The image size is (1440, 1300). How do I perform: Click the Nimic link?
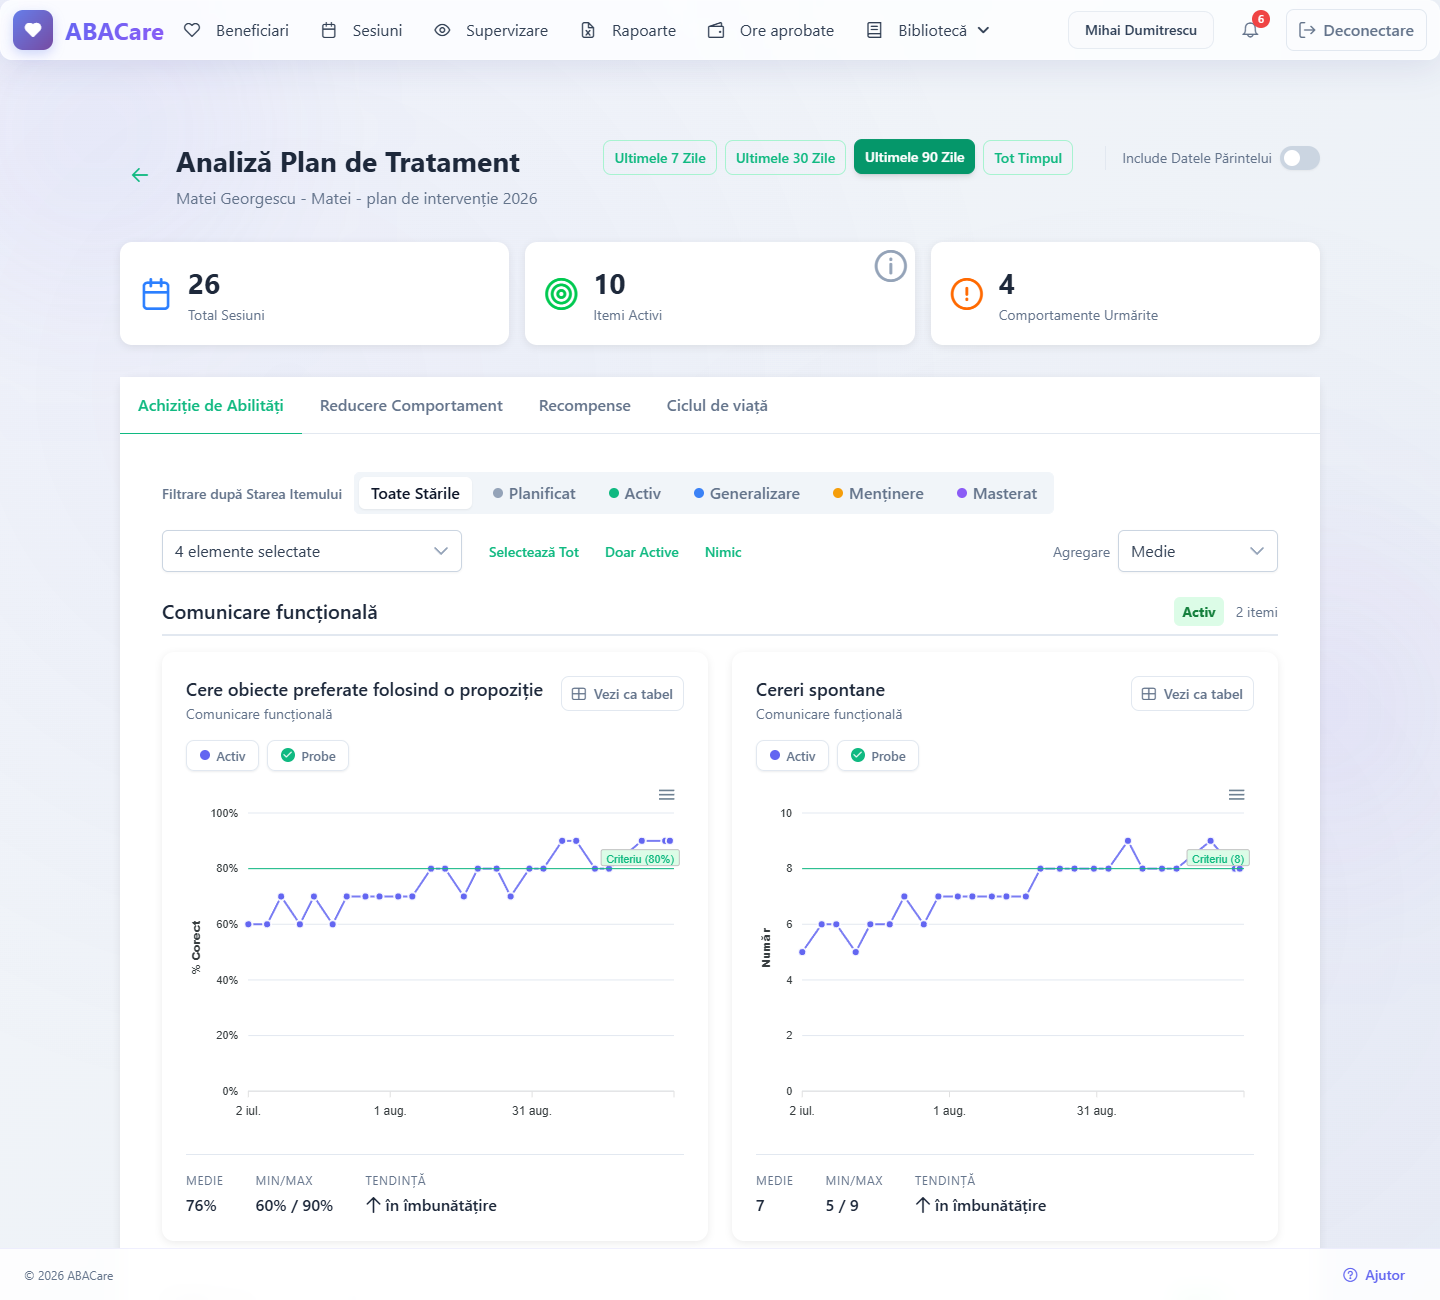click(723, 552)
